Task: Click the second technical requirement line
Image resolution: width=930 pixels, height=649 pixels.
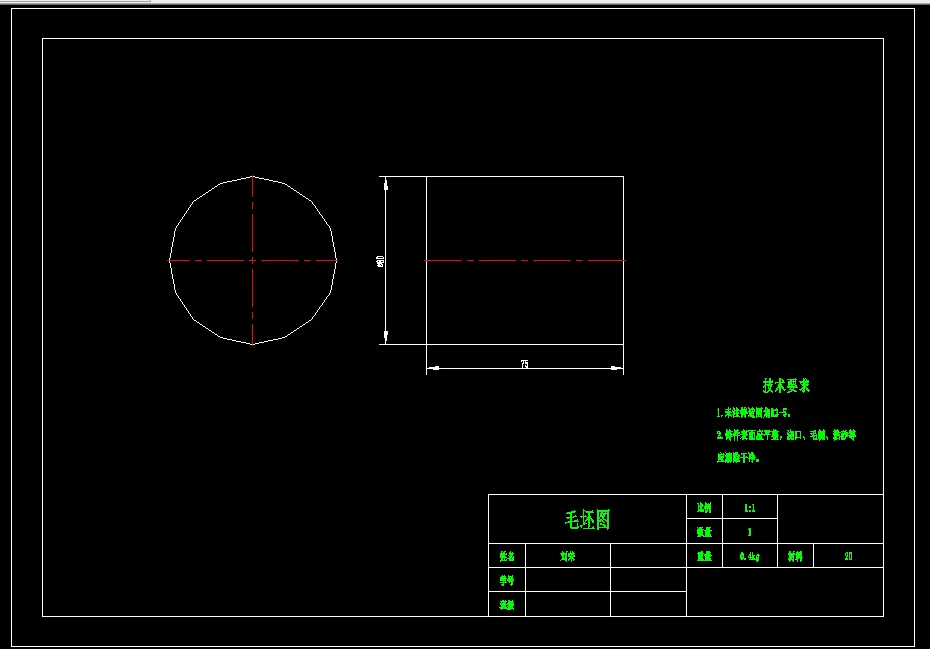Action: point(786,435)
